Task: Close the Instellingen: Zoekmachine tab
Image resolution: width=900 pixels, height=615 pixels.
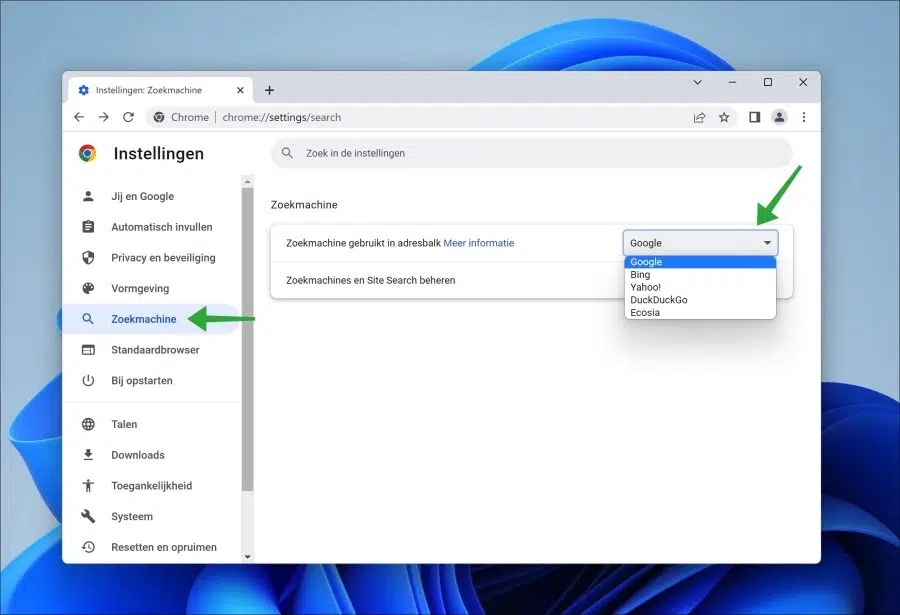Action: (240, 90)
